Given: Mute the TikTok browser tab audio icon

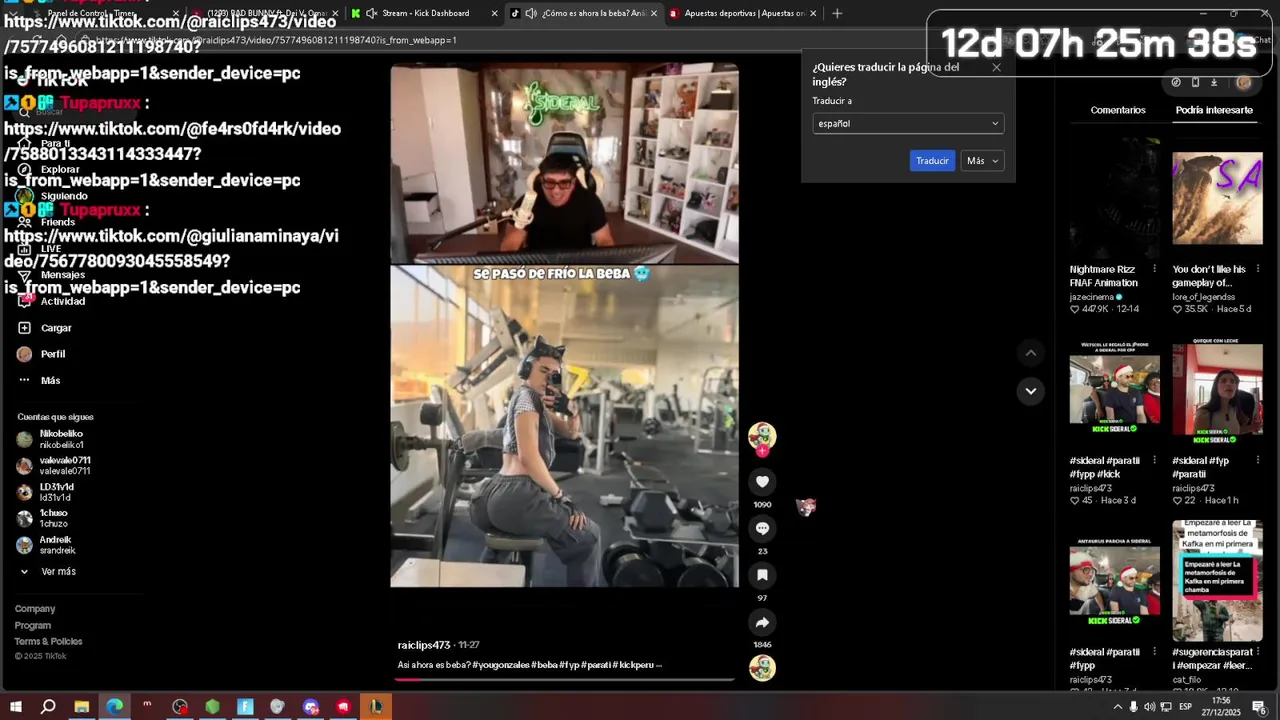Looking at the screenshot, I should click(x=531, y=13).
